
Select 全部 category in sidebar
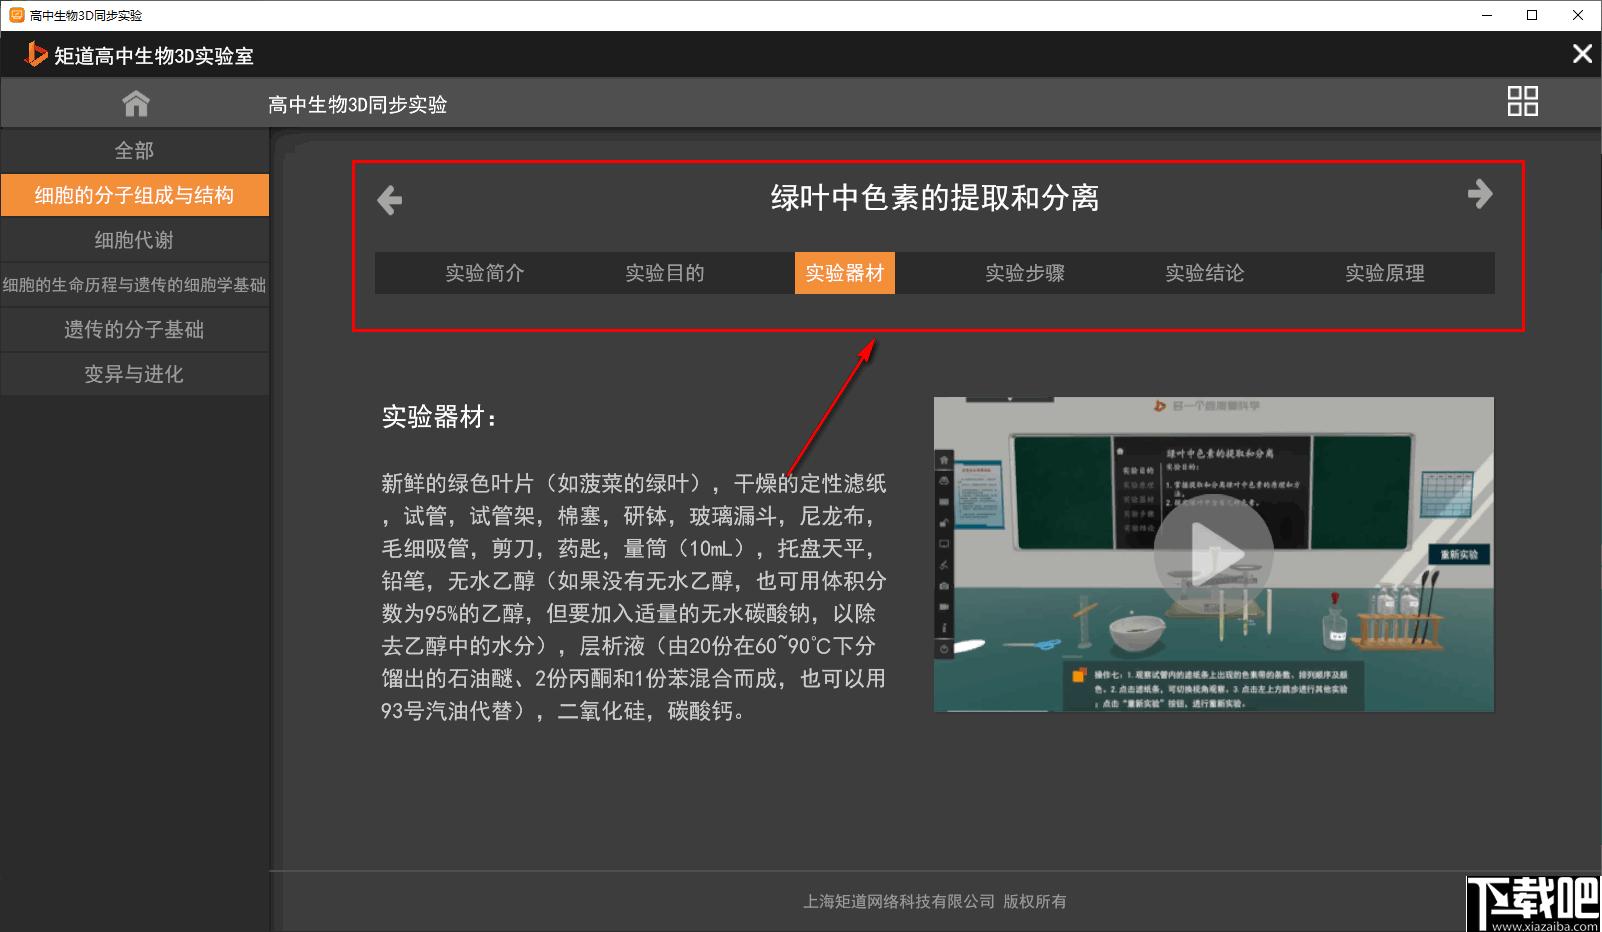click(x=135, y=150)
